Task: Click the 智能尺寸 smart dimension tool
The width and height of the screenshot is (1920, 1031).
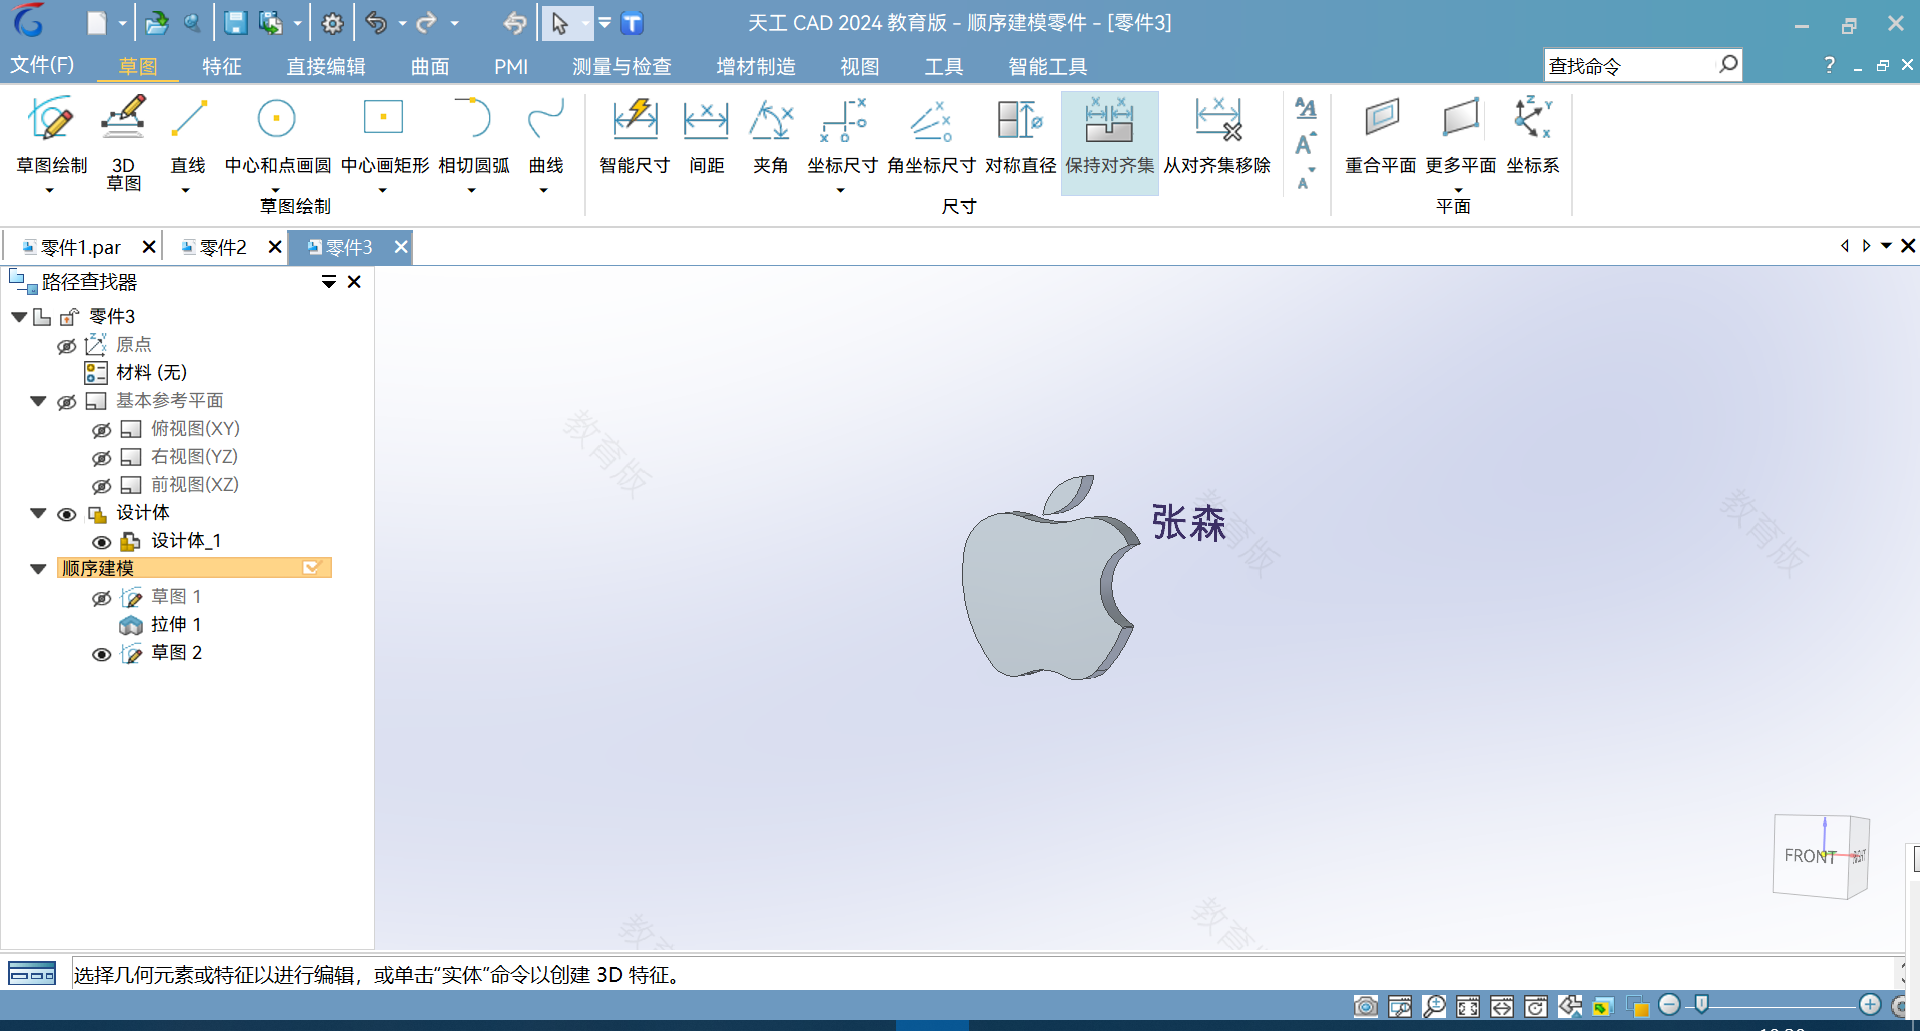Action: click(x=635, y=135)
